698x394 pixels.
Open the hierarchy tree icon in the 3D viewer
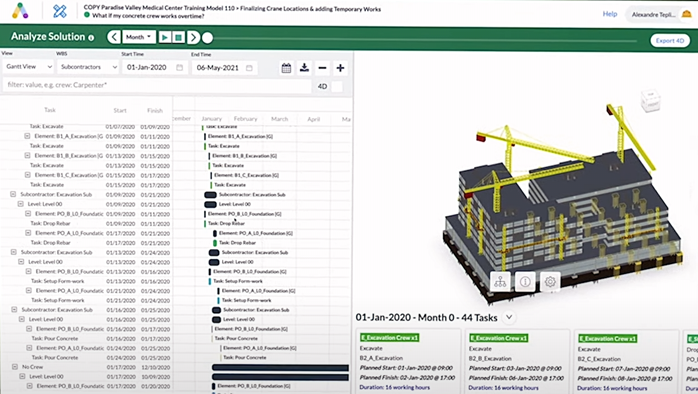point(500,282)
